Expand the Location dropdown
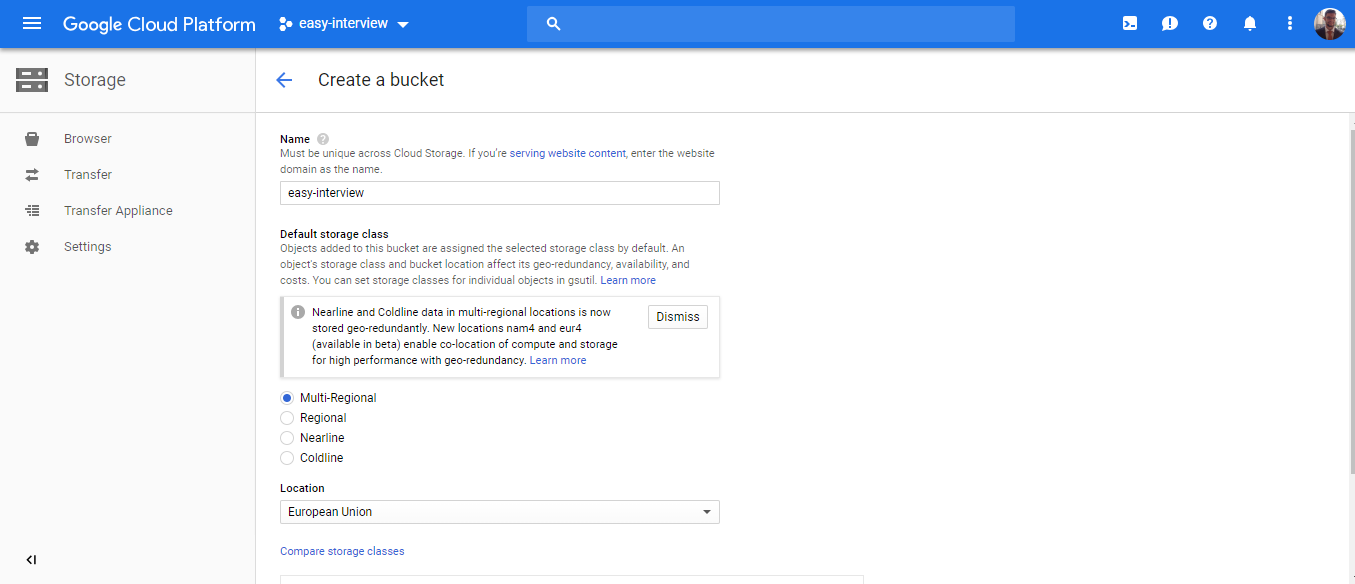This screenshot has width=1355, height=584. (x=499, y=512)
